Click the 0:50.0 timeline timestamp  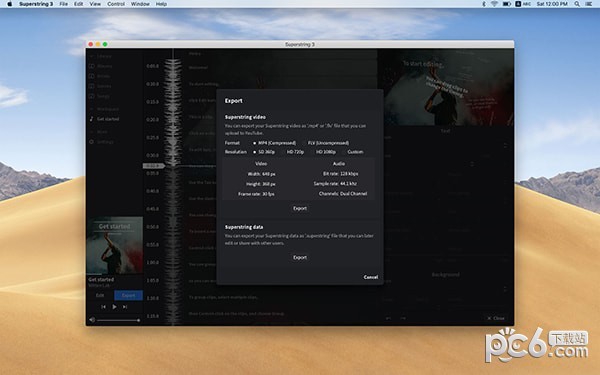pos(152,227)
